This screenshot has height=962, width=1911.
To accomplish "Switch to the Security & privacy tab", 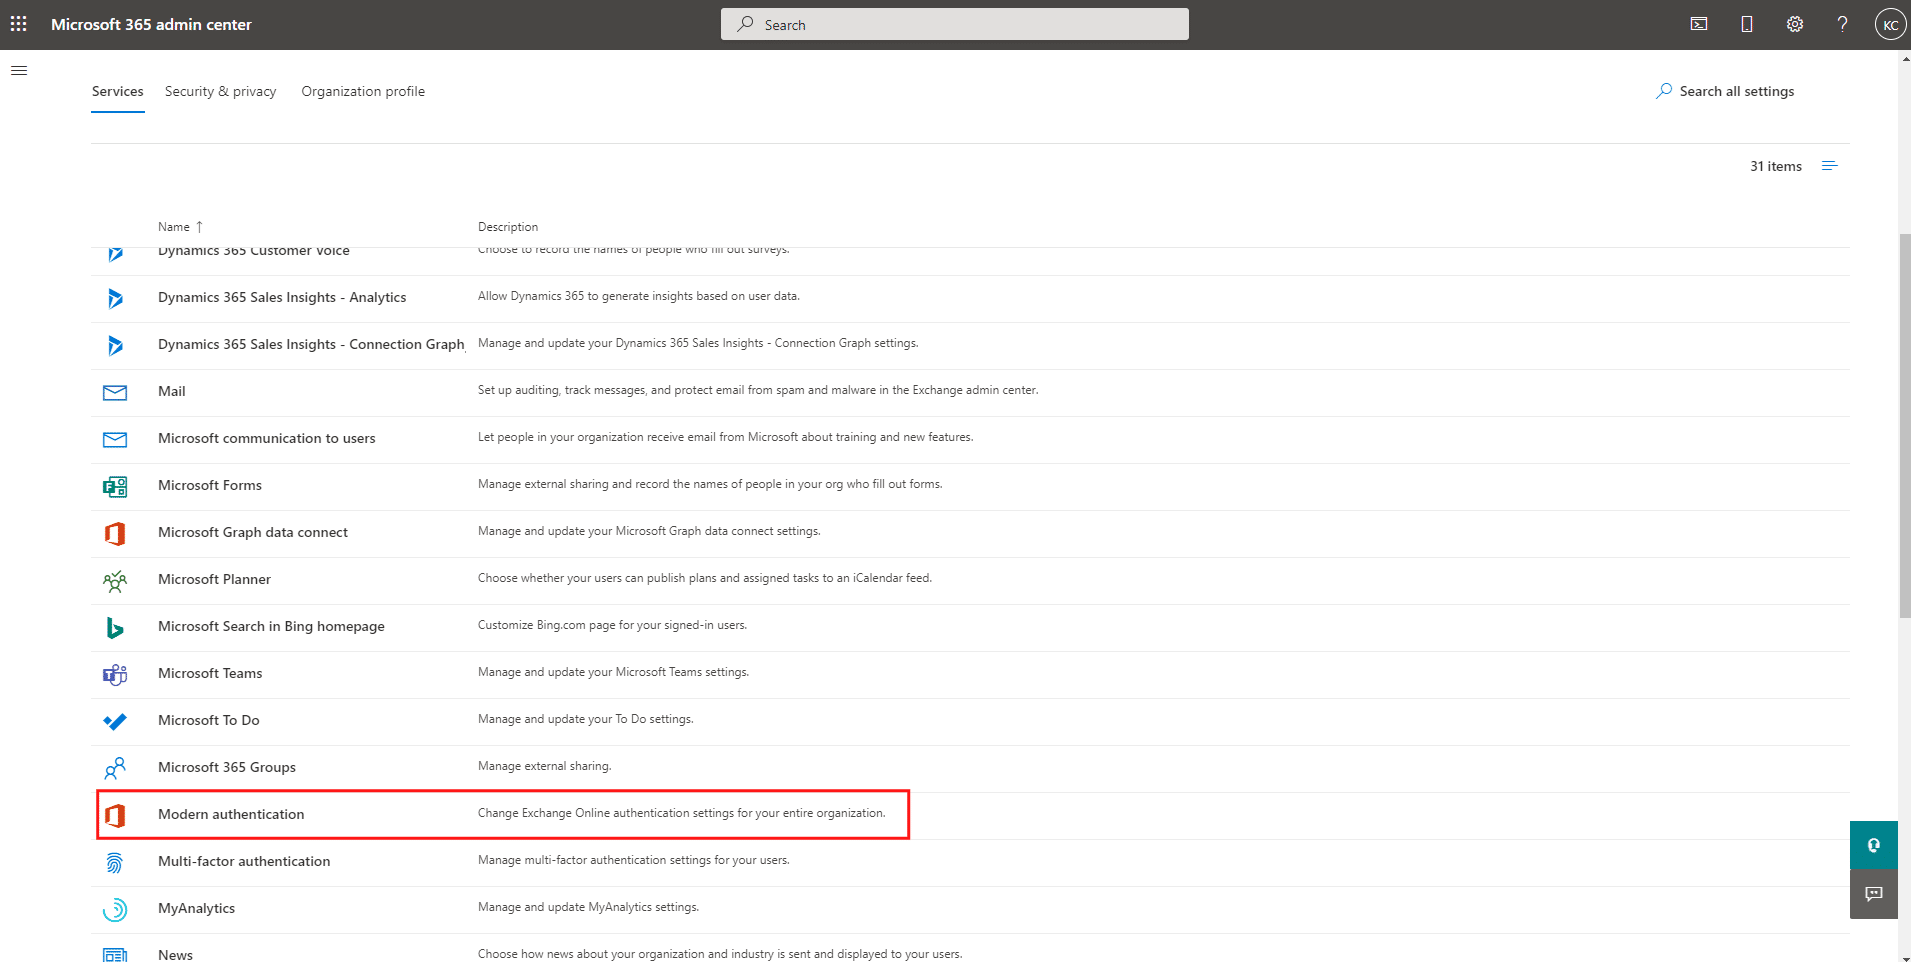I will [221, 91].
